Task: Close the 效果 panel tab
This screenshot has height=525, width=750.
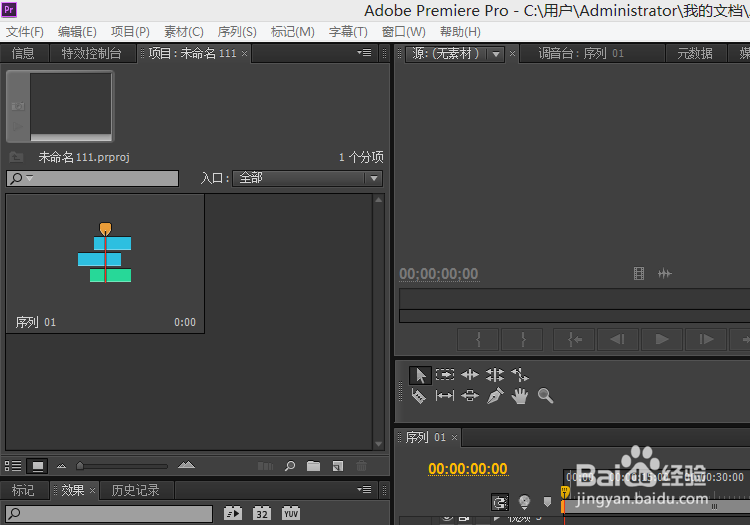Action: coord(92,490)
